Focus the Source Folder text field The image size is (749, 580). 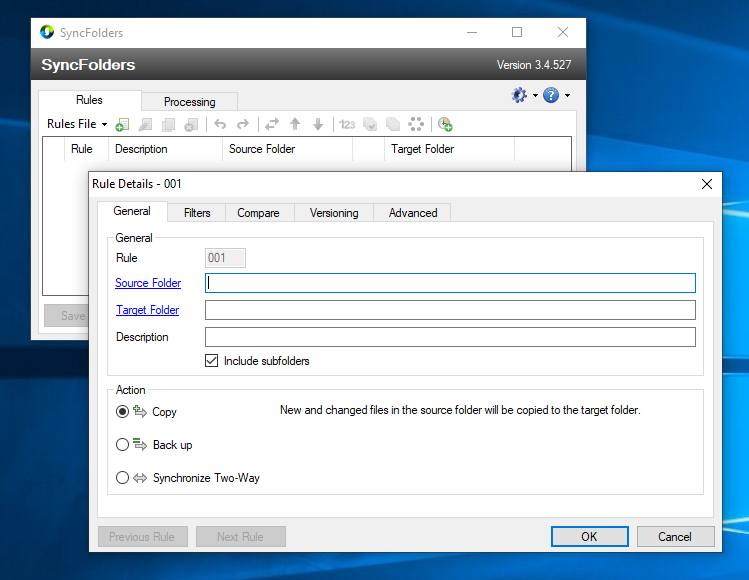(450, 283)
